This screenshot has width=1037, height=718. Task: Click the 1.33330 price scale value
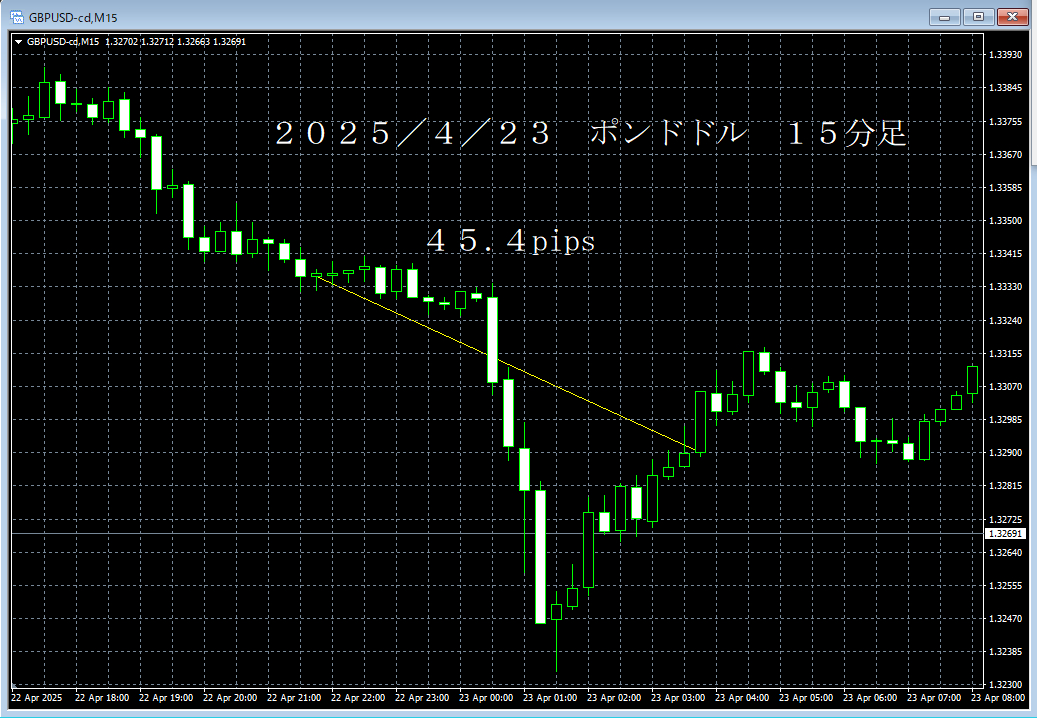[1005, 287]
